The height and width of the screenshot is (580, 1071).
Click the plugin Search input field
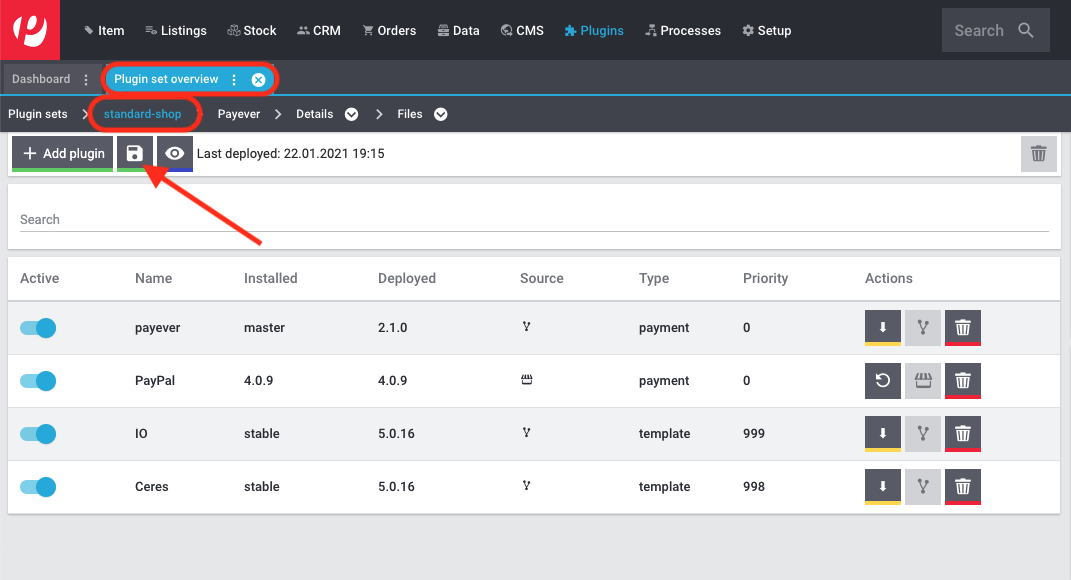click(x=534, y=219)
